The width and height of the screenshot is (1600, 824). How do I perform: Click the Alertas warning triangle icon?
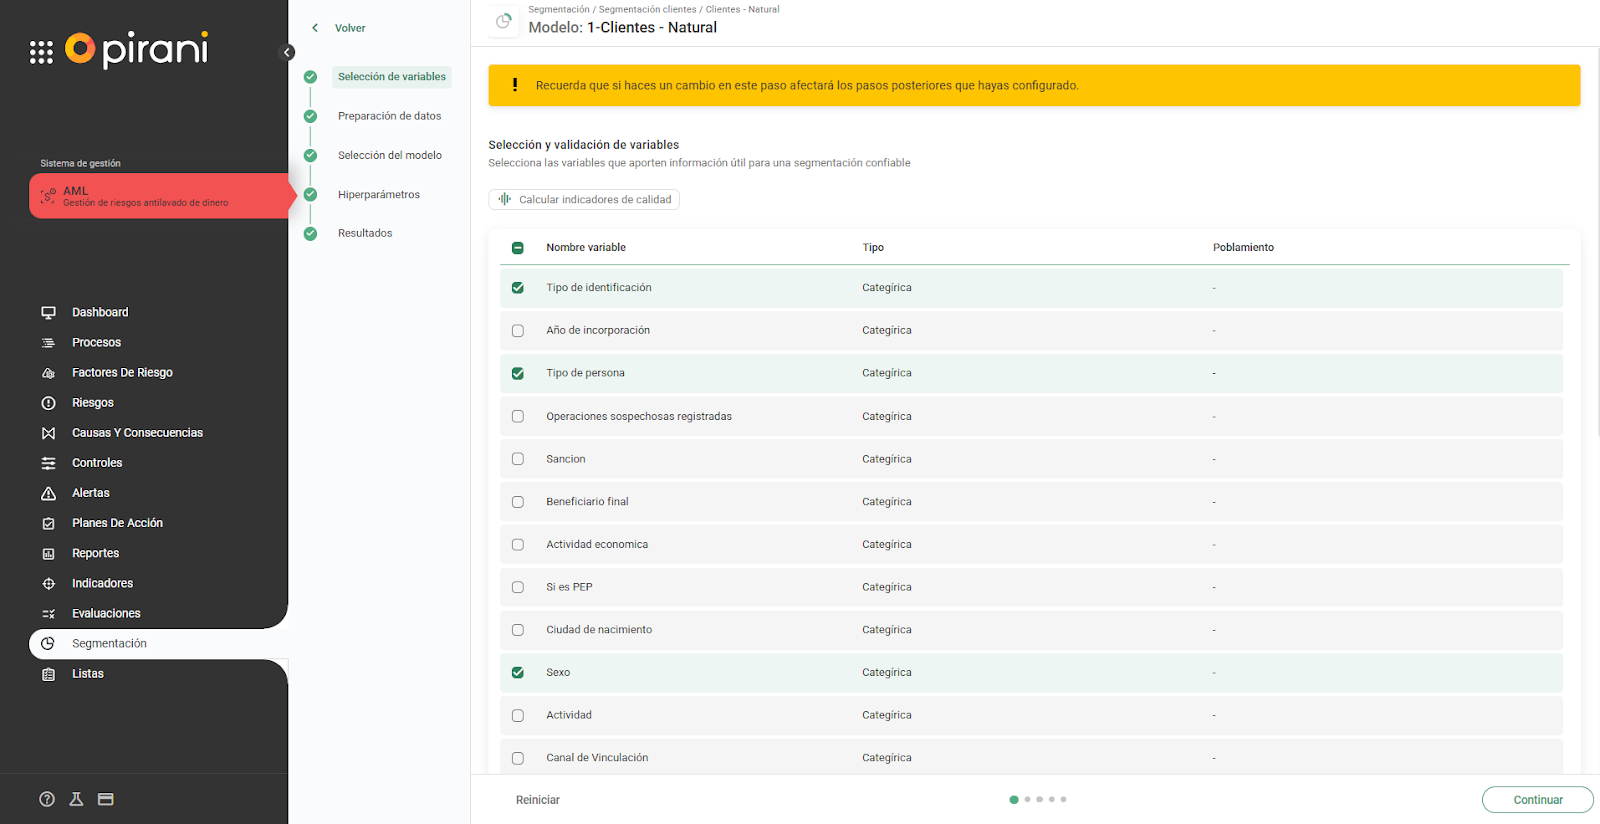(x=48, y=493)
